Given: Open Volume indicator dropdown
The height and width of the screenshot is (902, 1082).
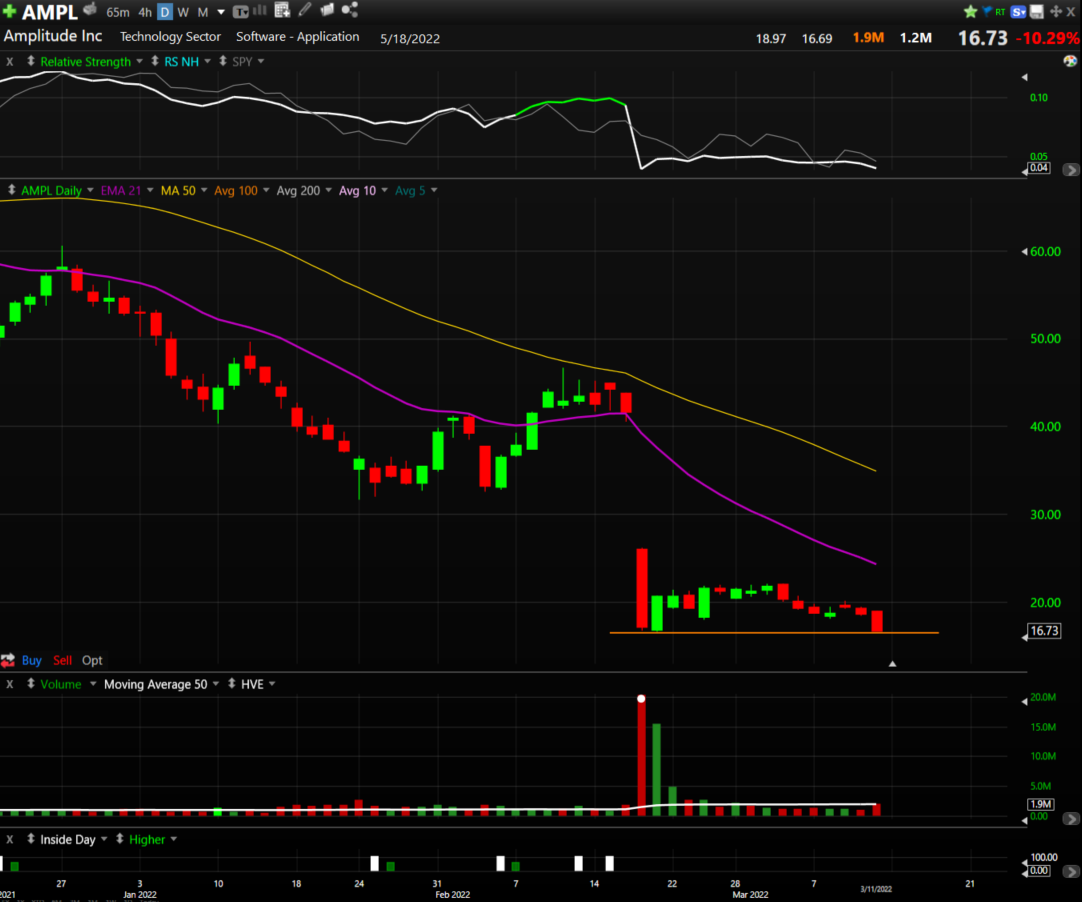Looking at the screenshot, I should [x=92, y=683].
